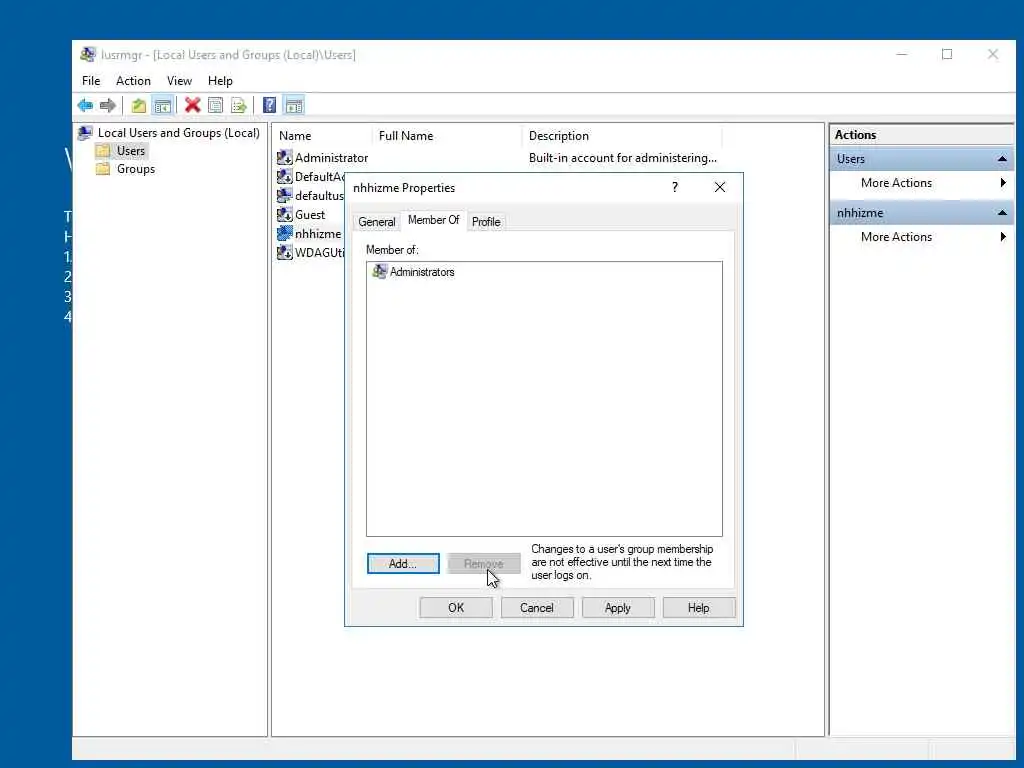Click the lusrmgr window title icon

click(x=88, y=54)
